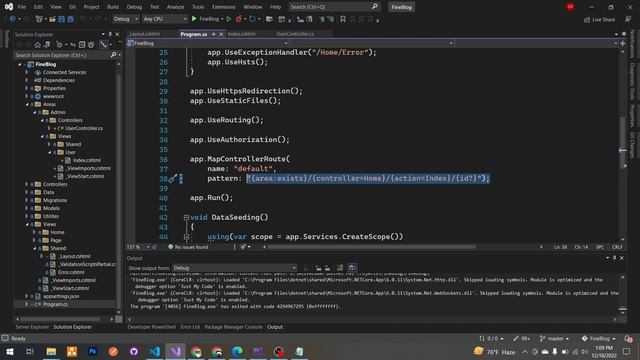Viewport: 640px width, 360px height.
Task: Collapse the using block outline on line 44
Action: point(186,237)
